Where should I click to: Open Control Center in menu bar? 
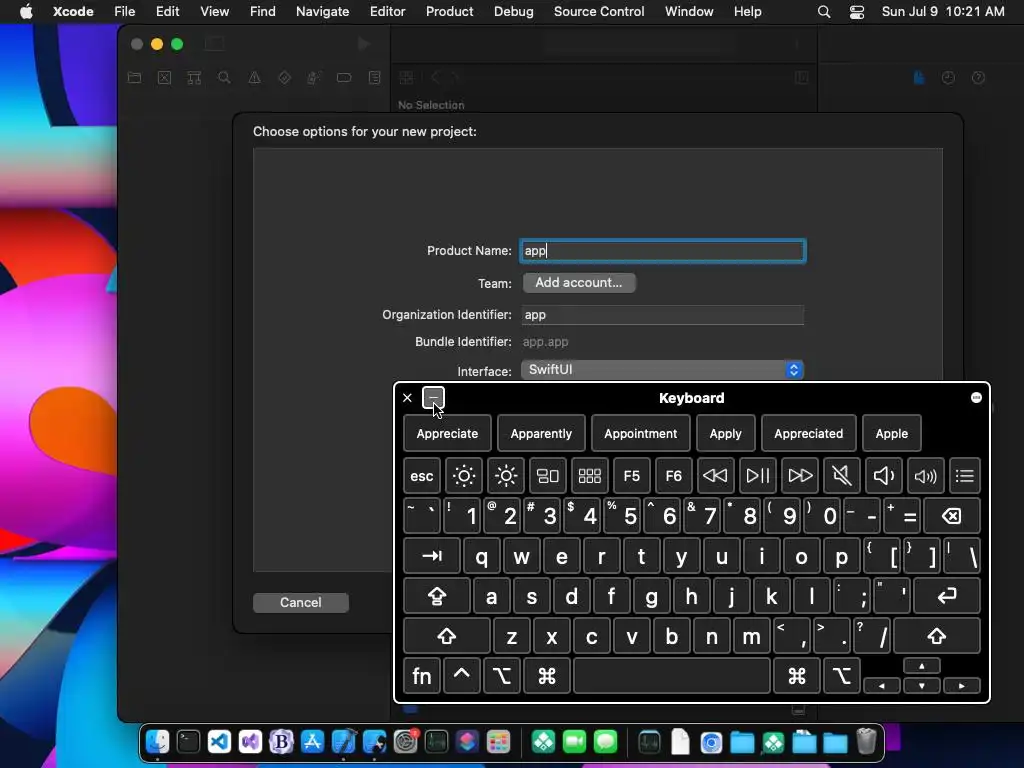click(x=857, y=12)
